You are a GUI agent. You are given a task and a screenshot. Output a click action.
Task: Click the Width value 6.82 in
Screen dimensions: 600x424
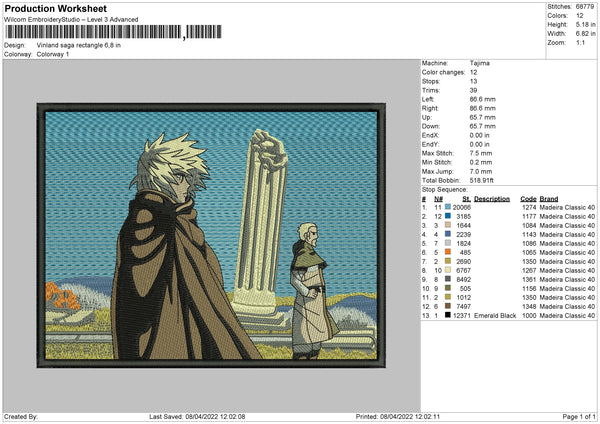(x=585, y=34)
